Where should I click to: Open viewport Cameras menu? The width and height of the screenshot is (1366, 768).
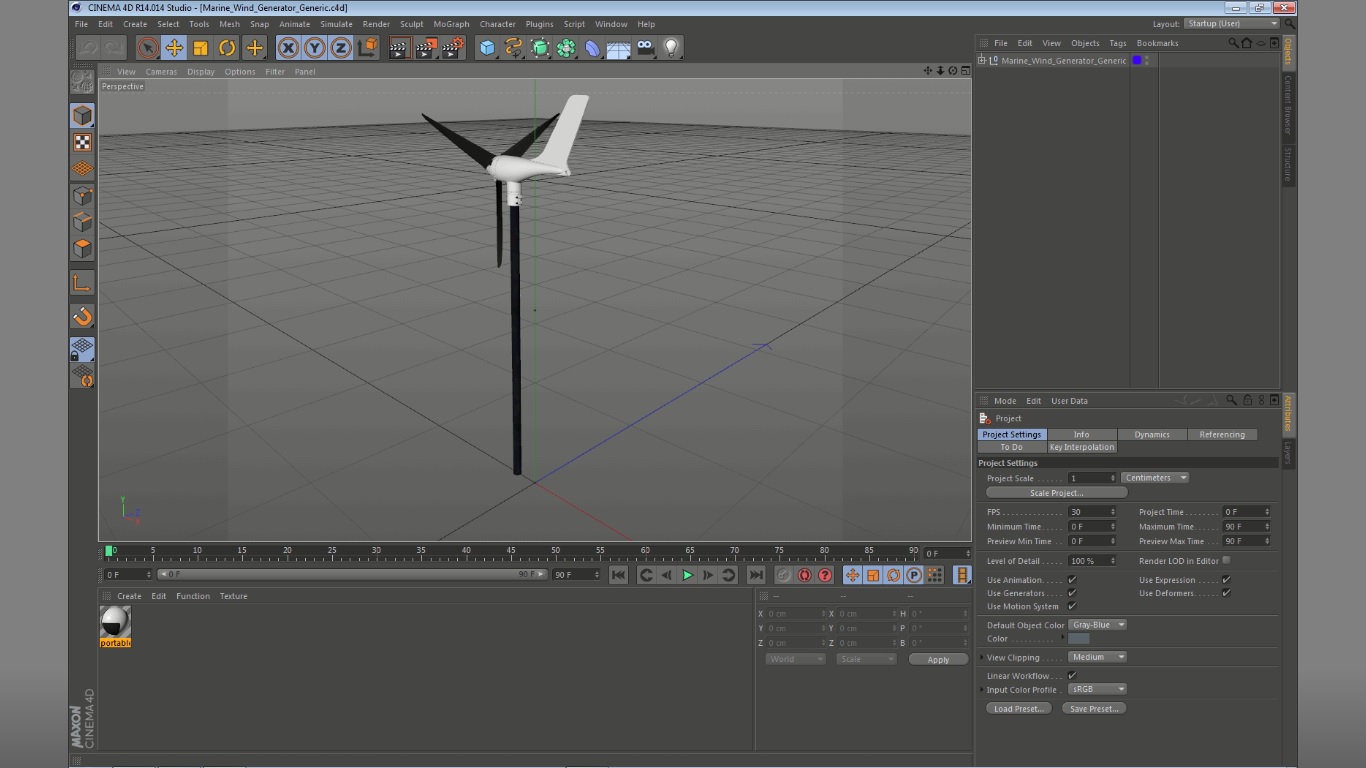point(161,72)
